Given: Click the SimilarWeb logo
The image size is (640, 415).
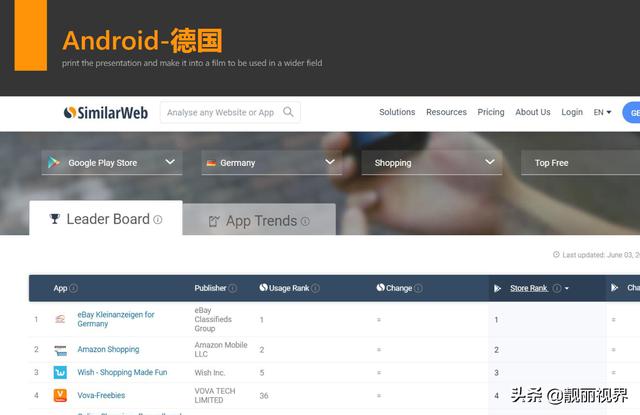Looking at the screenshot, I should click(106, 113).
